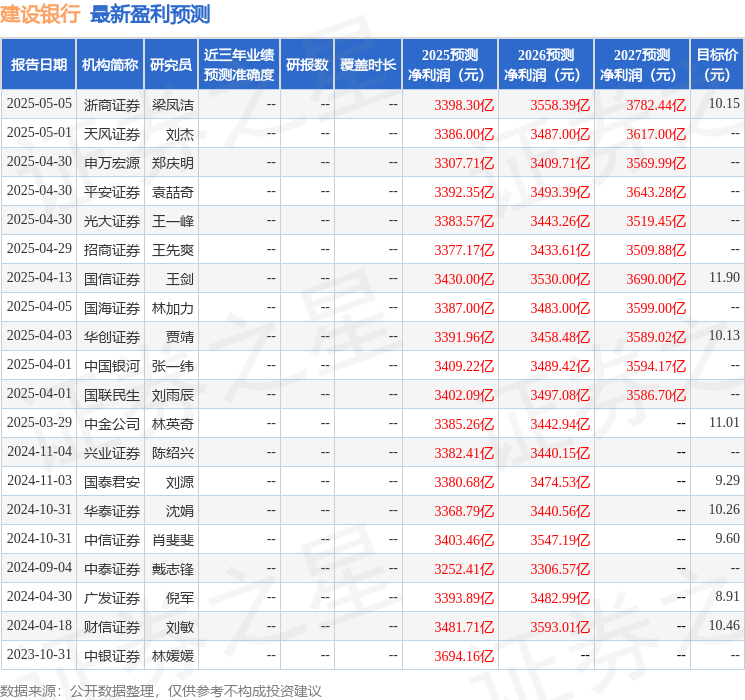Click the 覆盖时长 column header

coord(368,64)
